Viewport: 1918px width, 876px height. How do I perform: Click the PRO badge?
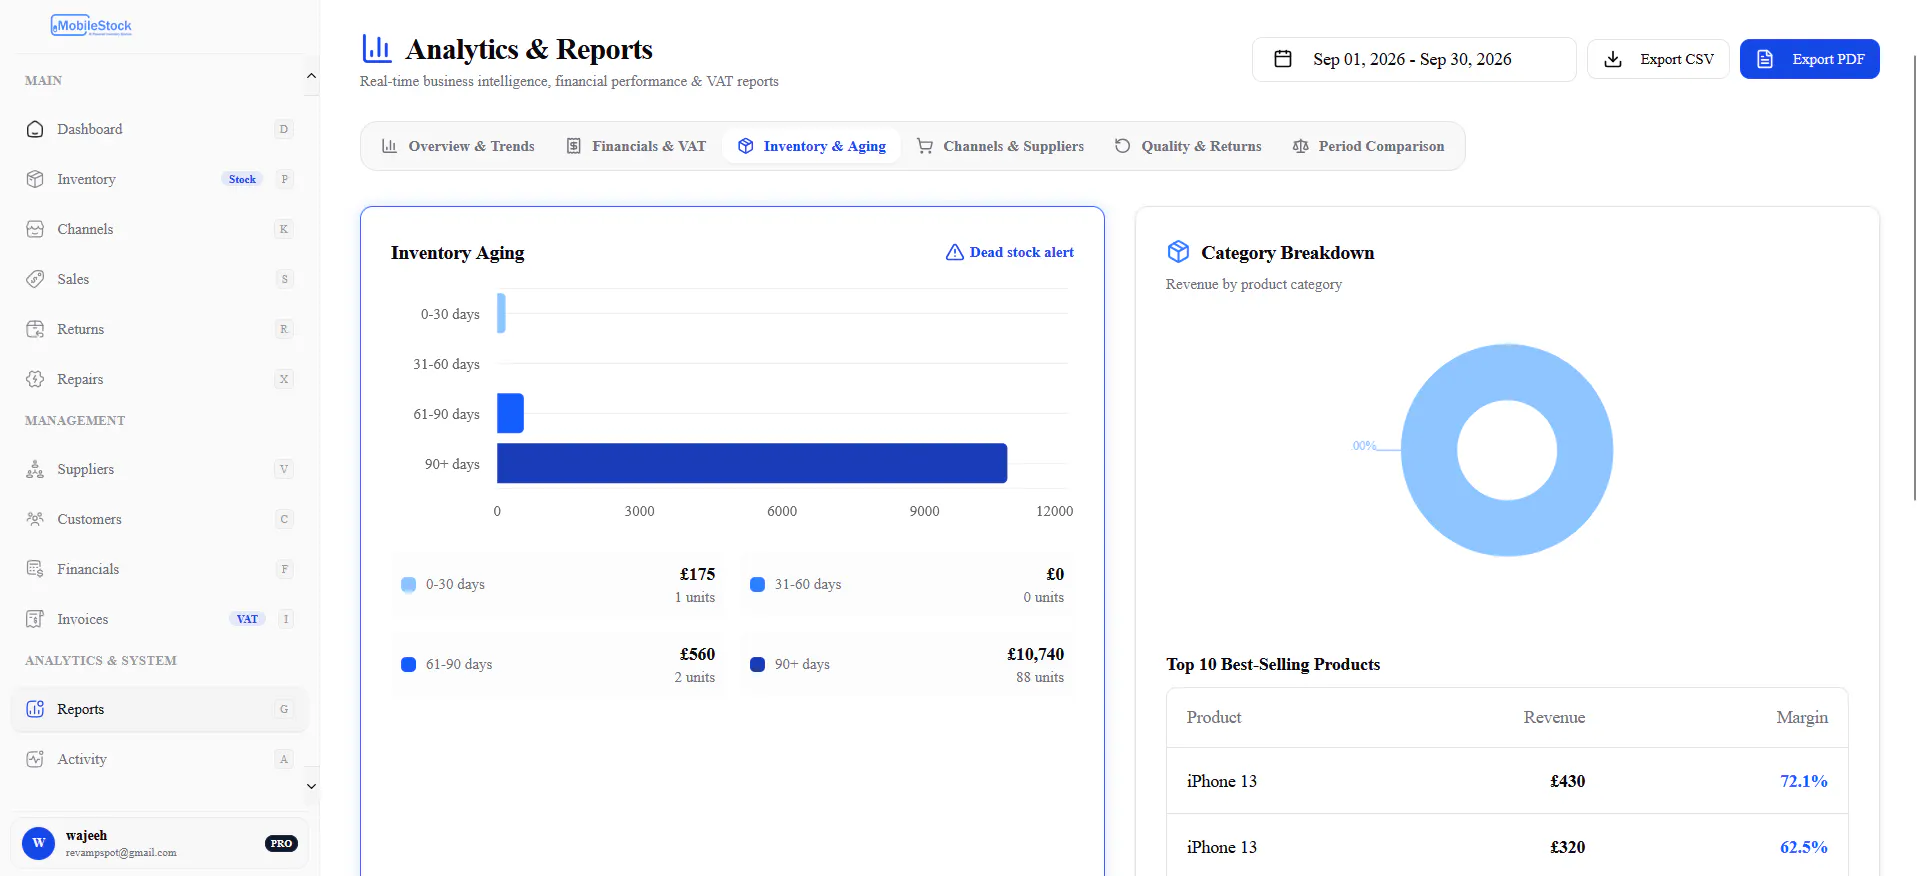pos(281,843)
